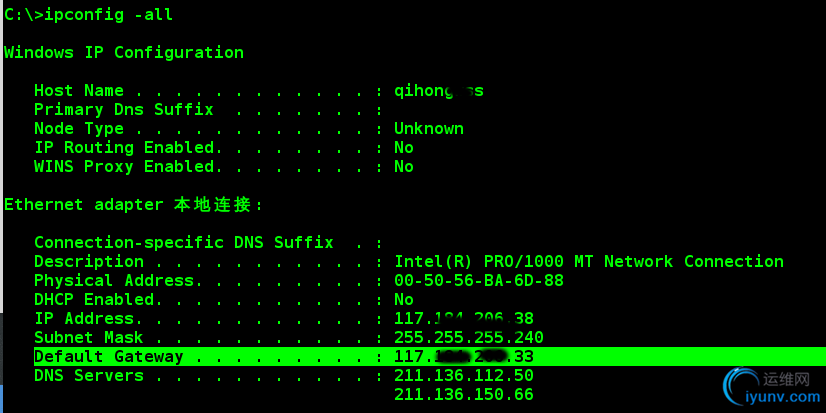The width and height of the screenshot is (826, 413).
Task: Click the IP Address value
Action: click(x=463, y=318)
